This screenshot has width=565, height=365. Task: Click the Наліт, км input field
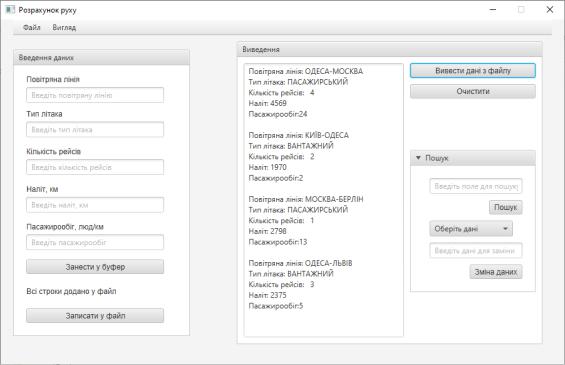(x=95, y=205)
